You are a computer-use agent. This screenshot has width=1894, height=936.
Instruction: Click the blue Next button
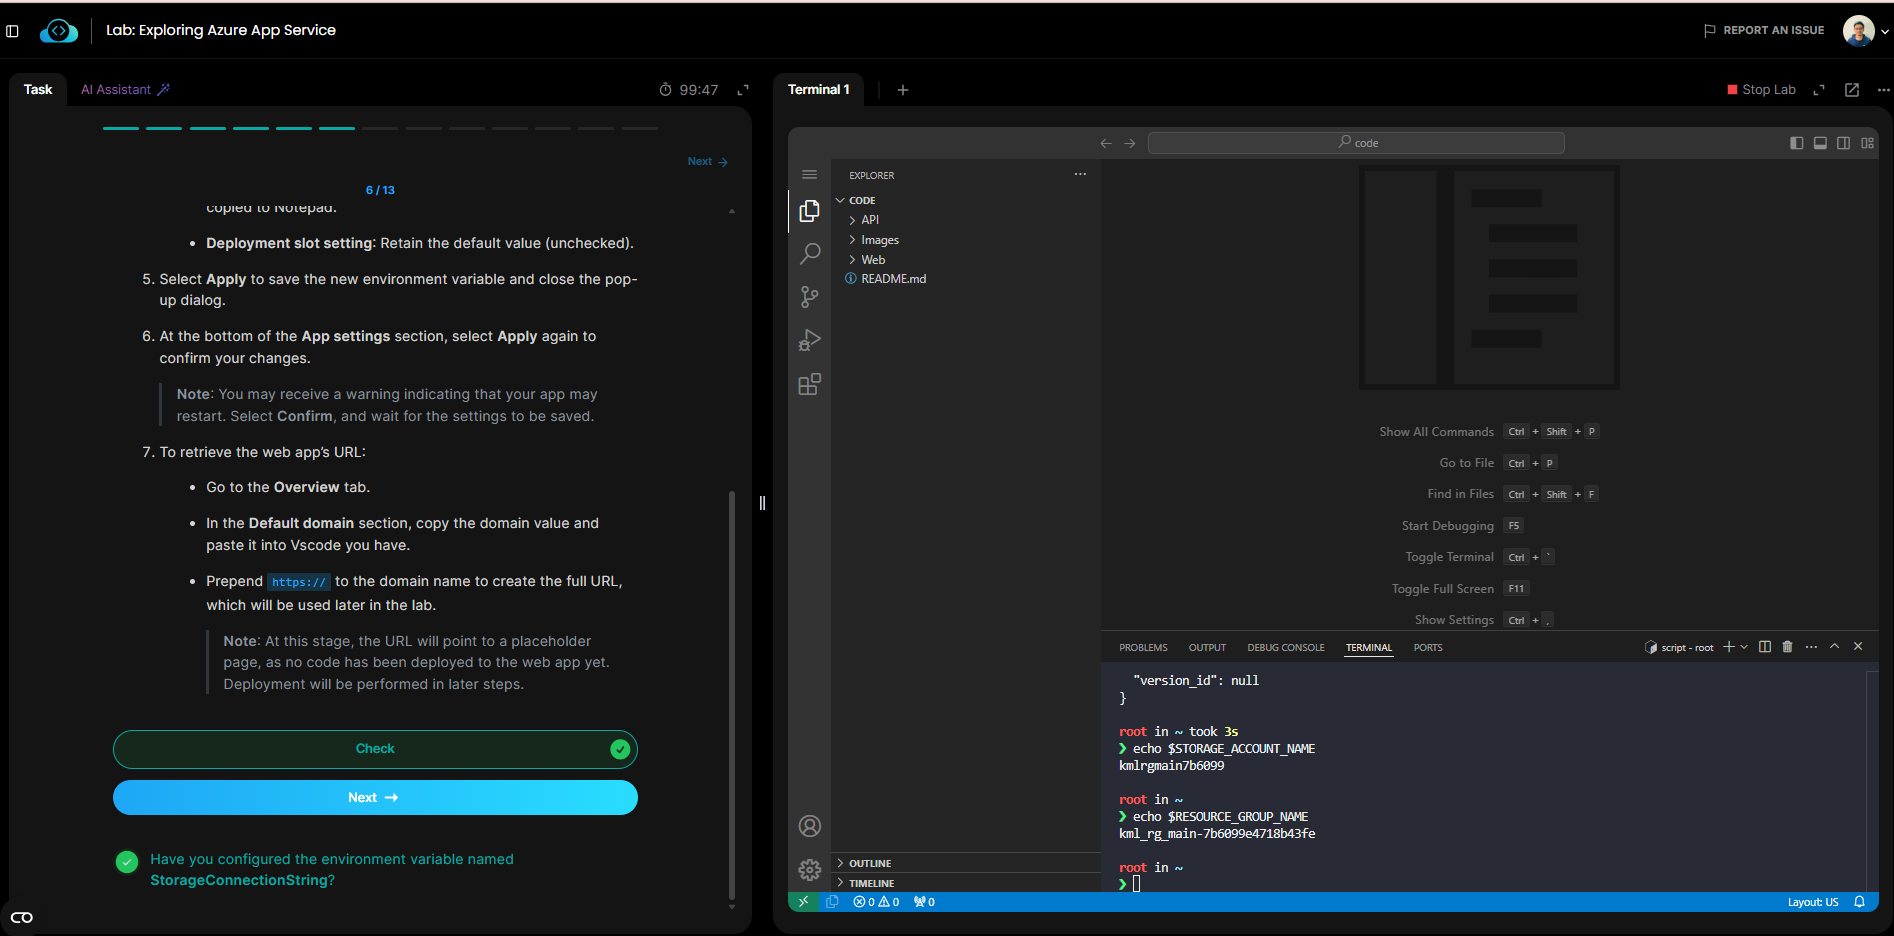pos(375,798)
